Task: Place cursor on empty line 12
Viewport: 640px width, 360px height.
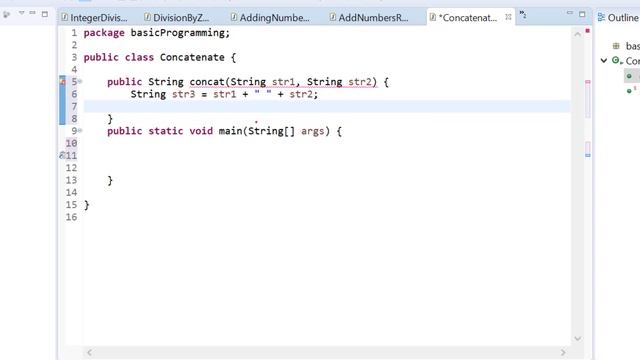Action: click(x=327, y=168)
